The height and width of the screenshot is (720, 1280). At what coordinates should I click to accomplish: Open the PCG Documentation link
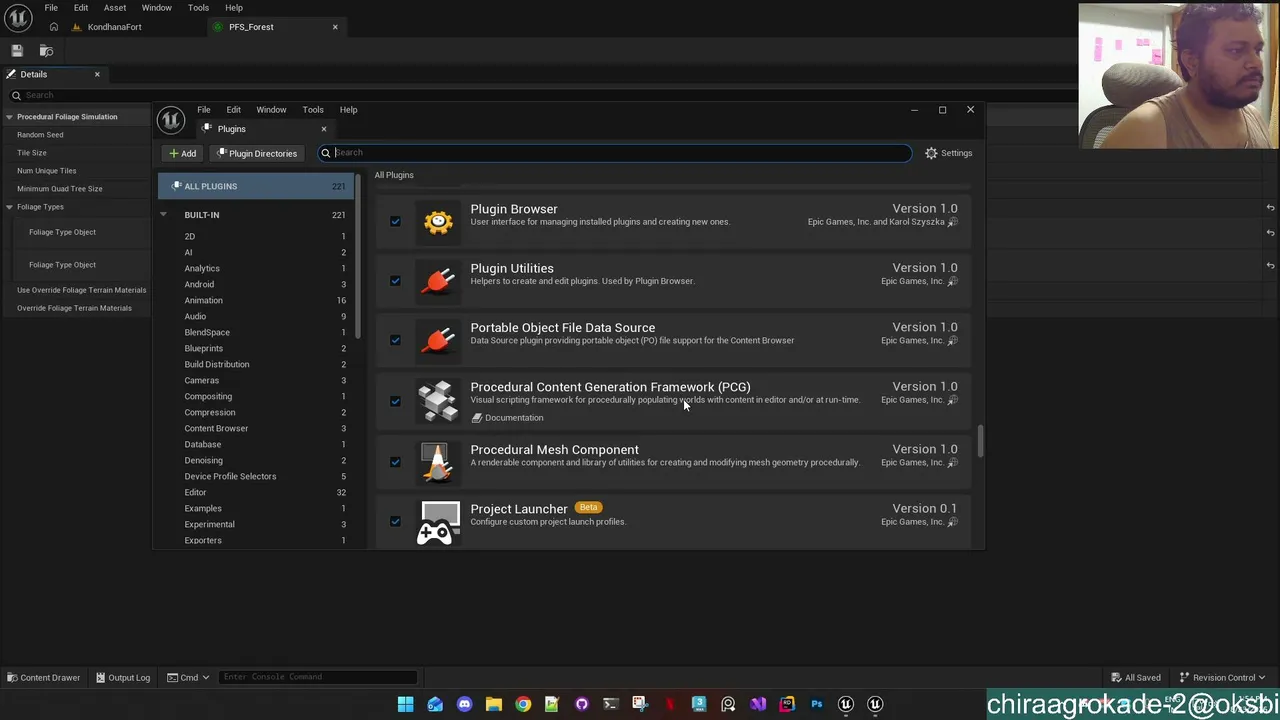pos(508,418)
